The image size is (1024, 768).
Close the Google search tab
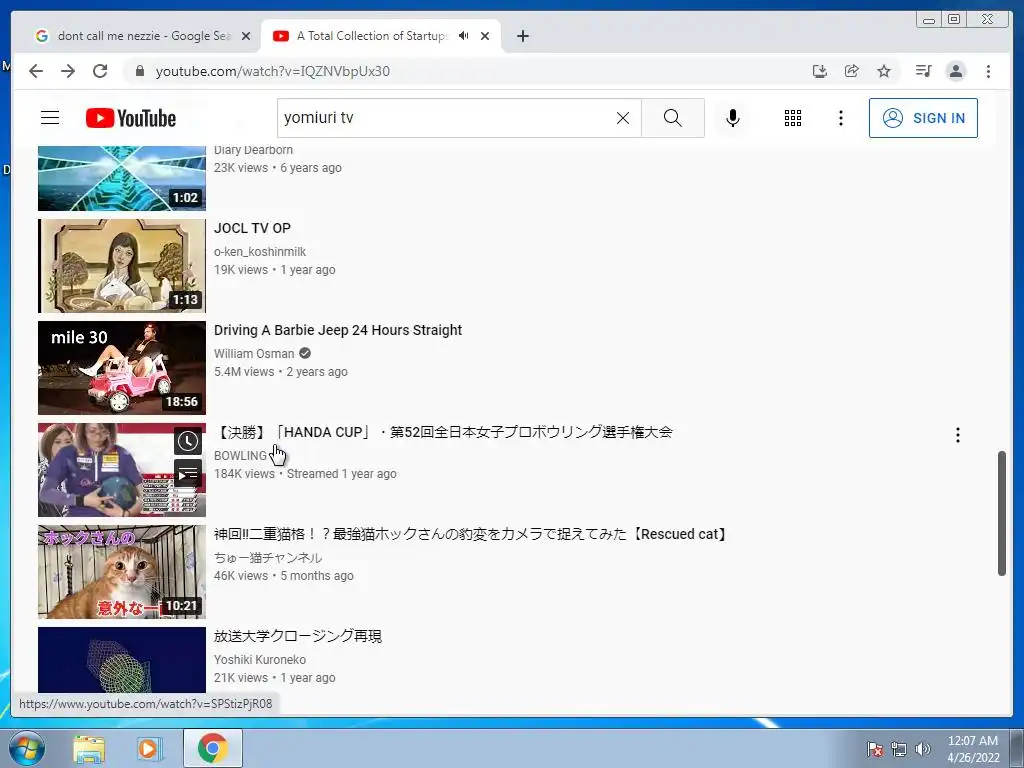(246, 37)
